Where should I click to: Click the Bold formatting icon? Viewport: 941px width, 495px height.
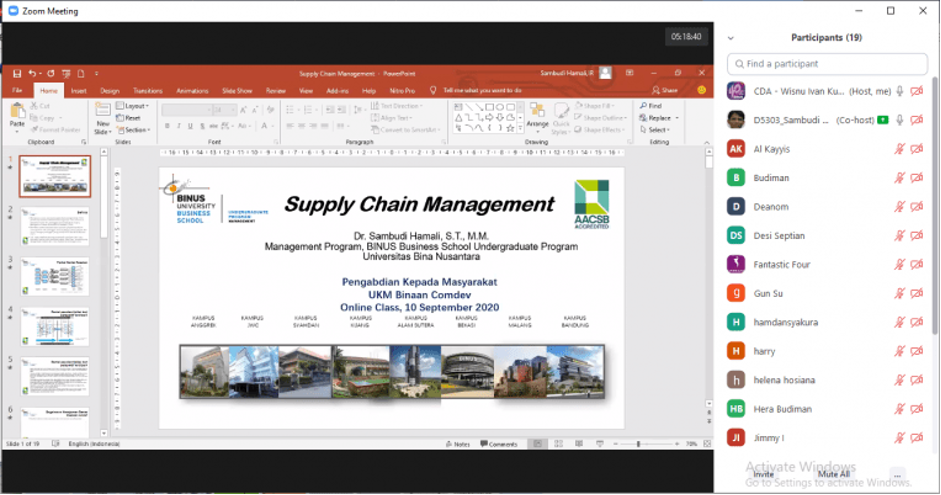click(167, 126)
